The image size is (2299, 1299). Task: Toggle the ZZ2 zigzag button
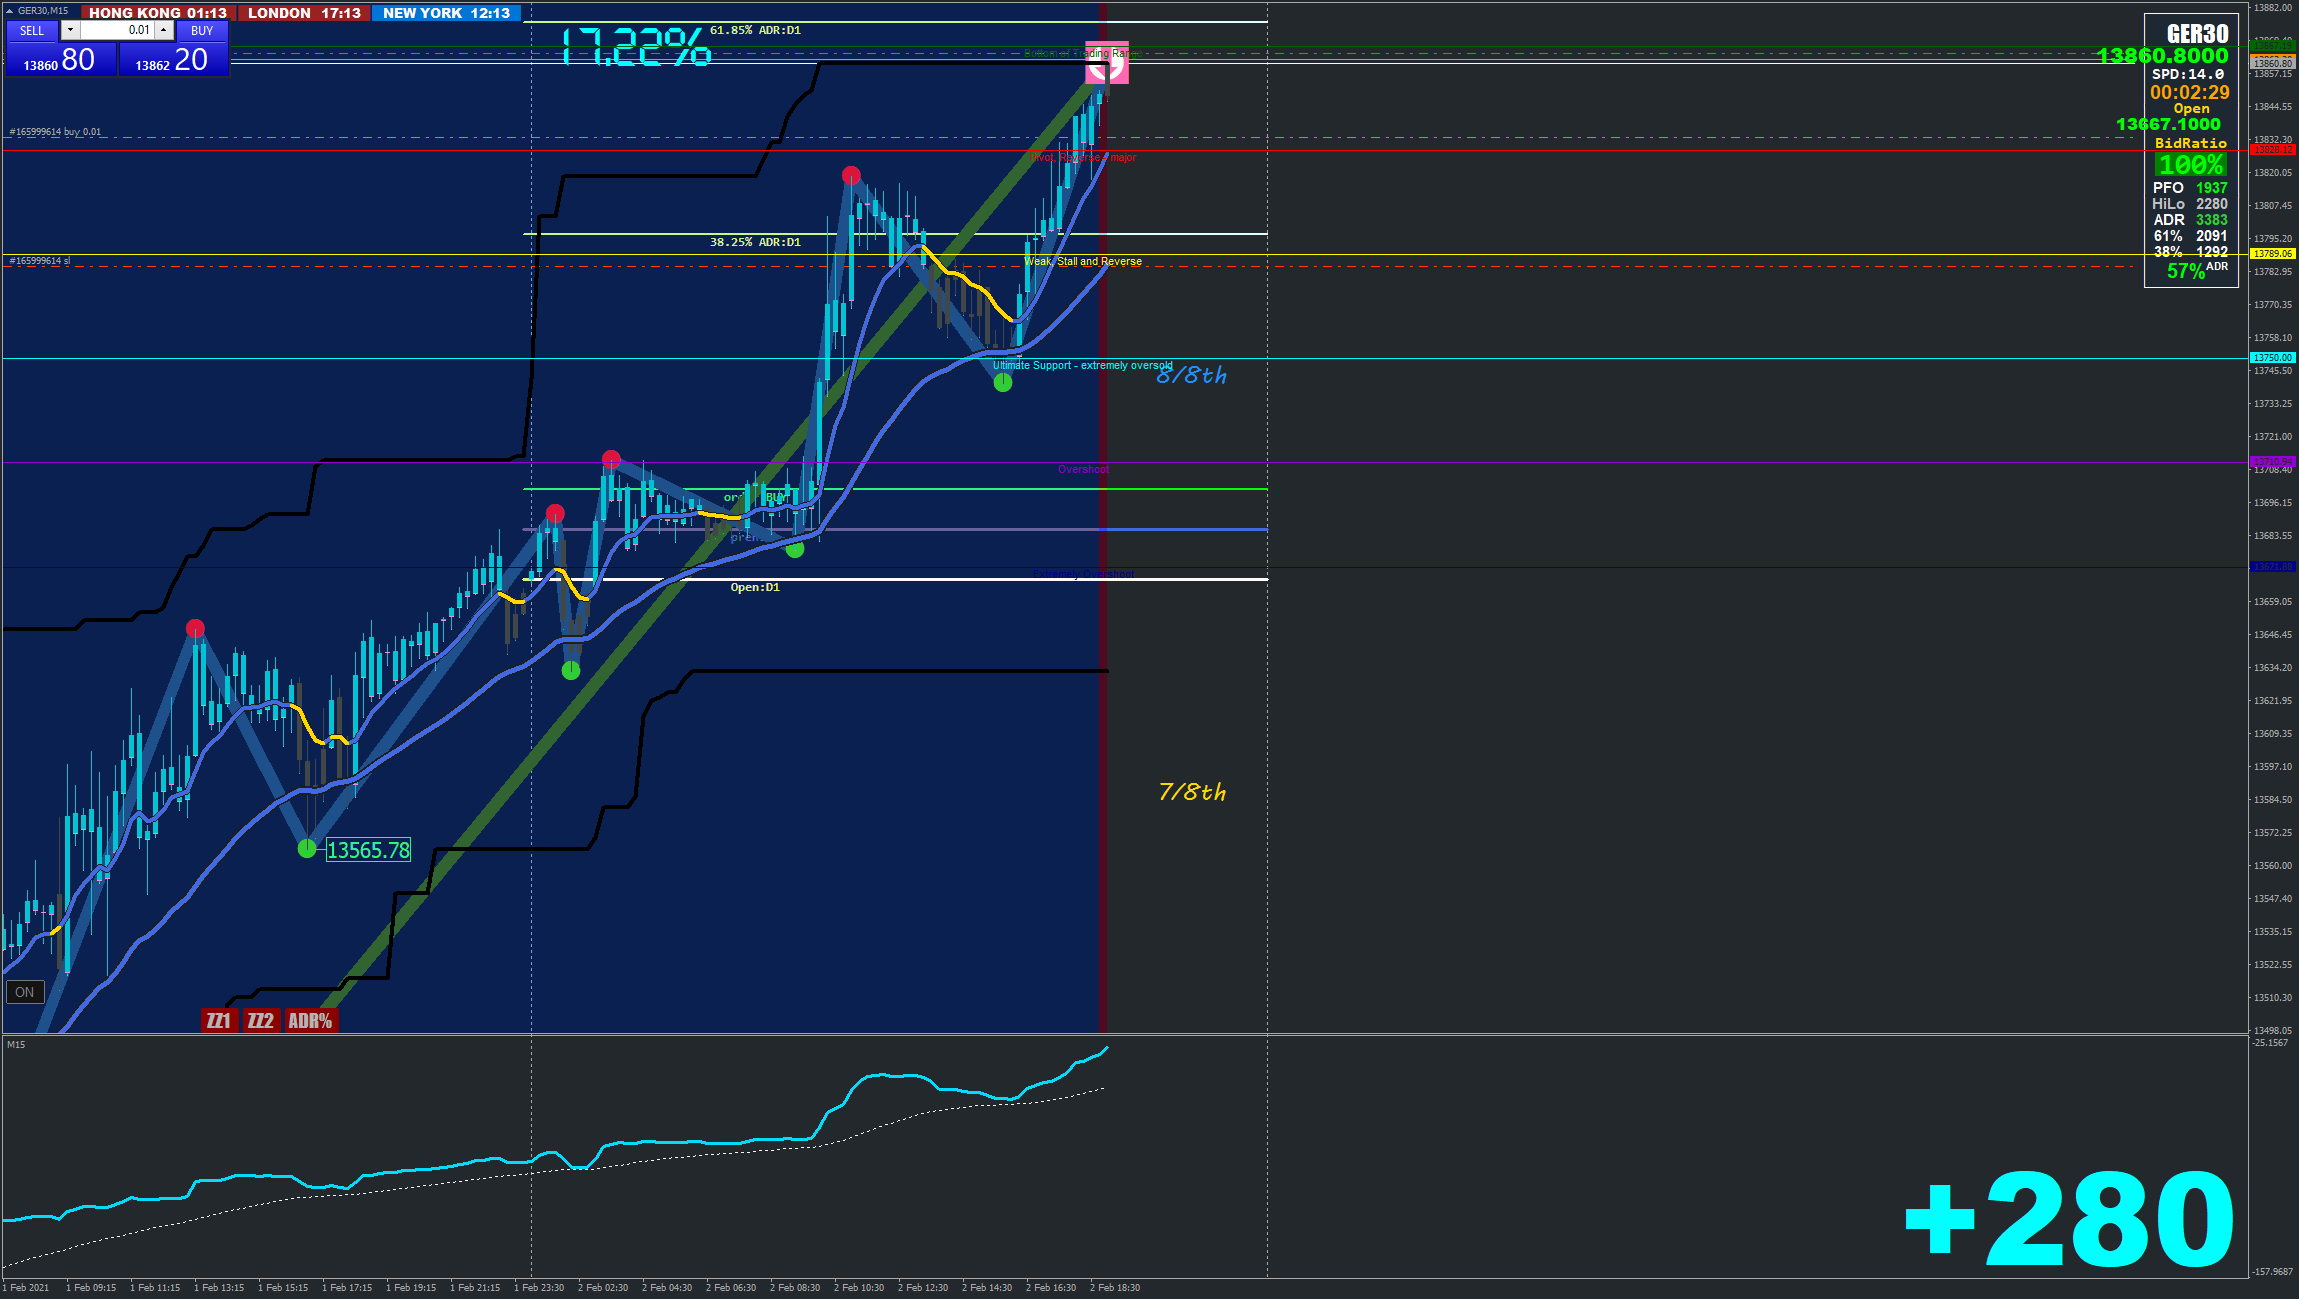click(x=260, y=1020)
